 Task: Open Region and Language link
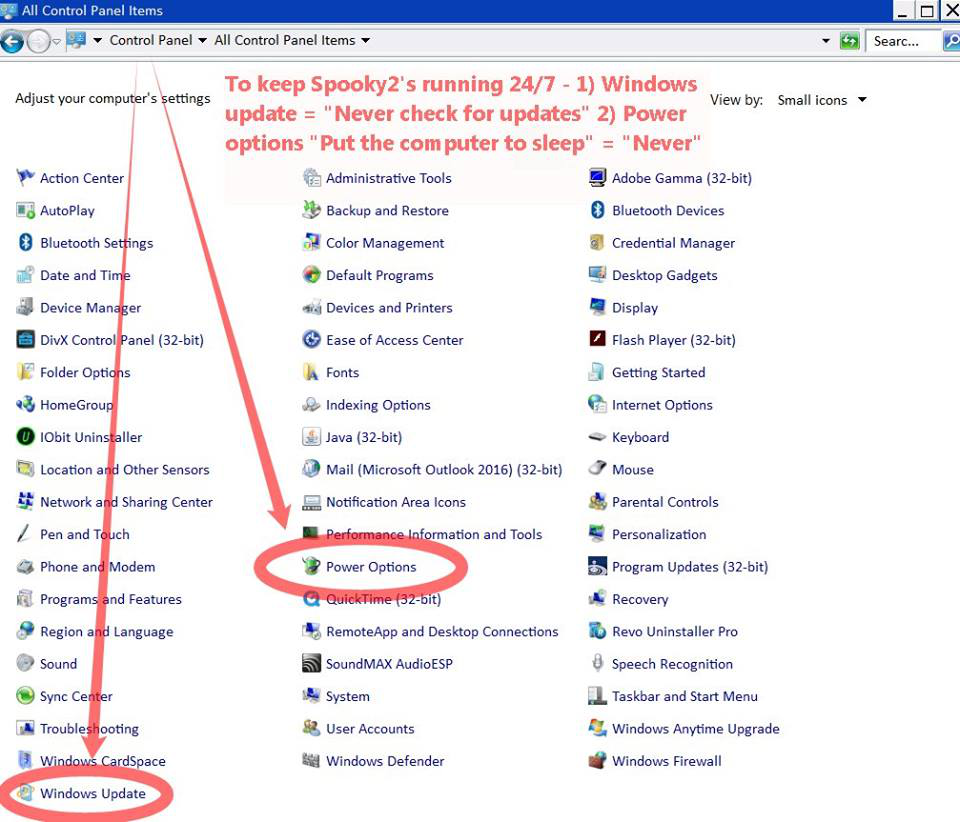tap(107, 632)
